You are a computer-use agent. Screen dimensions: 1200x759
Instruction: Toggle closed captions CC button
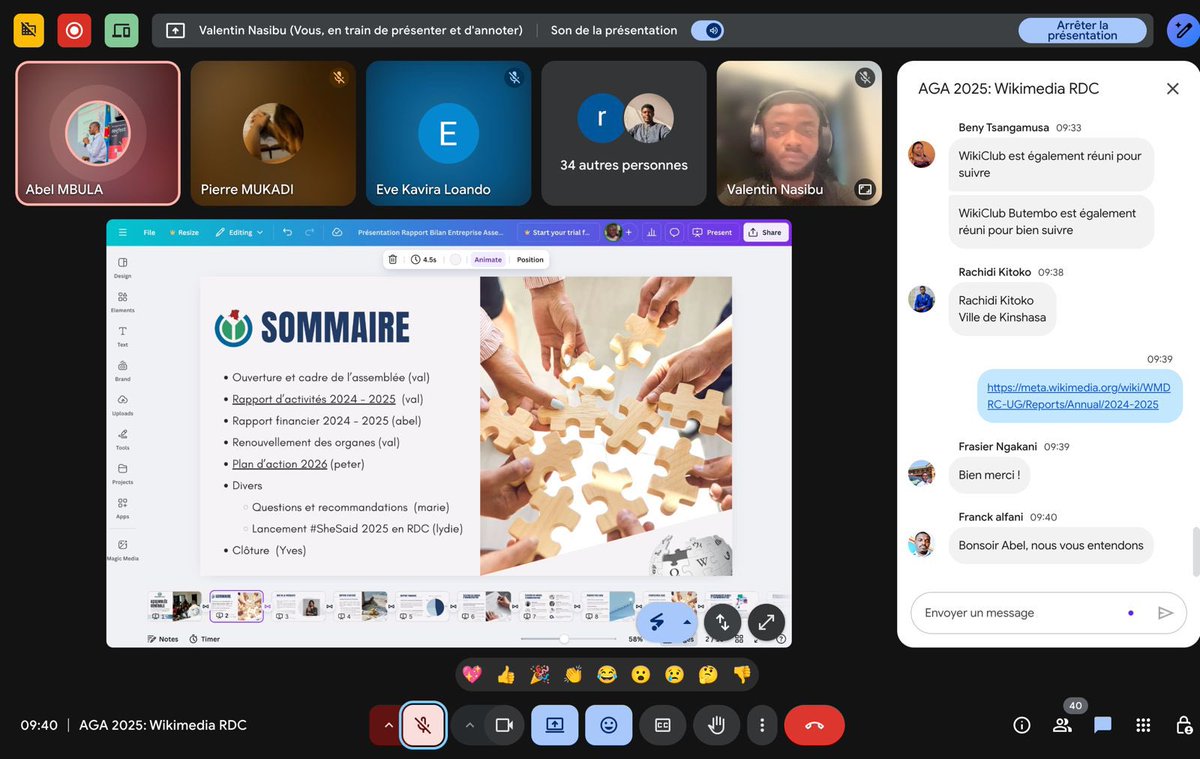tap(662, 725)
